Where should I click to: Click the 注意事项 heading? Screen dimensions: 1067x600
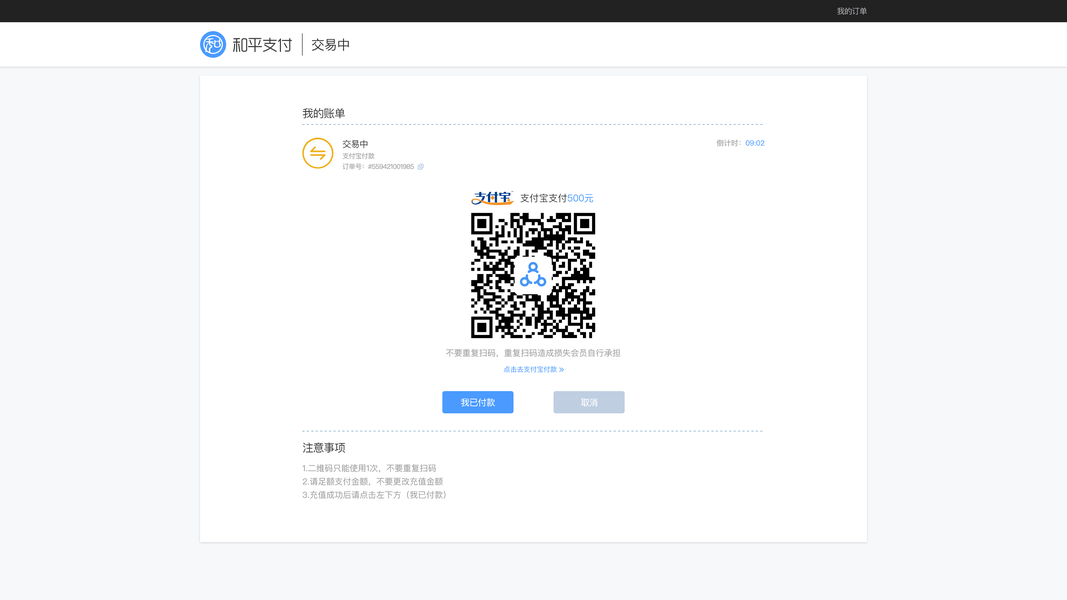coord(324,448)
